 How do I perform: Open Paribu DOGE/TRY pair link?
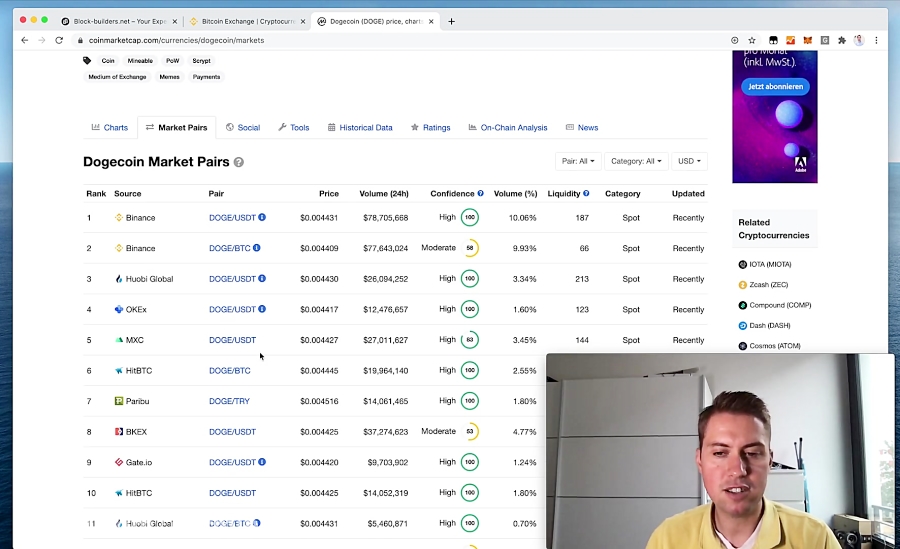coord(230,401)
